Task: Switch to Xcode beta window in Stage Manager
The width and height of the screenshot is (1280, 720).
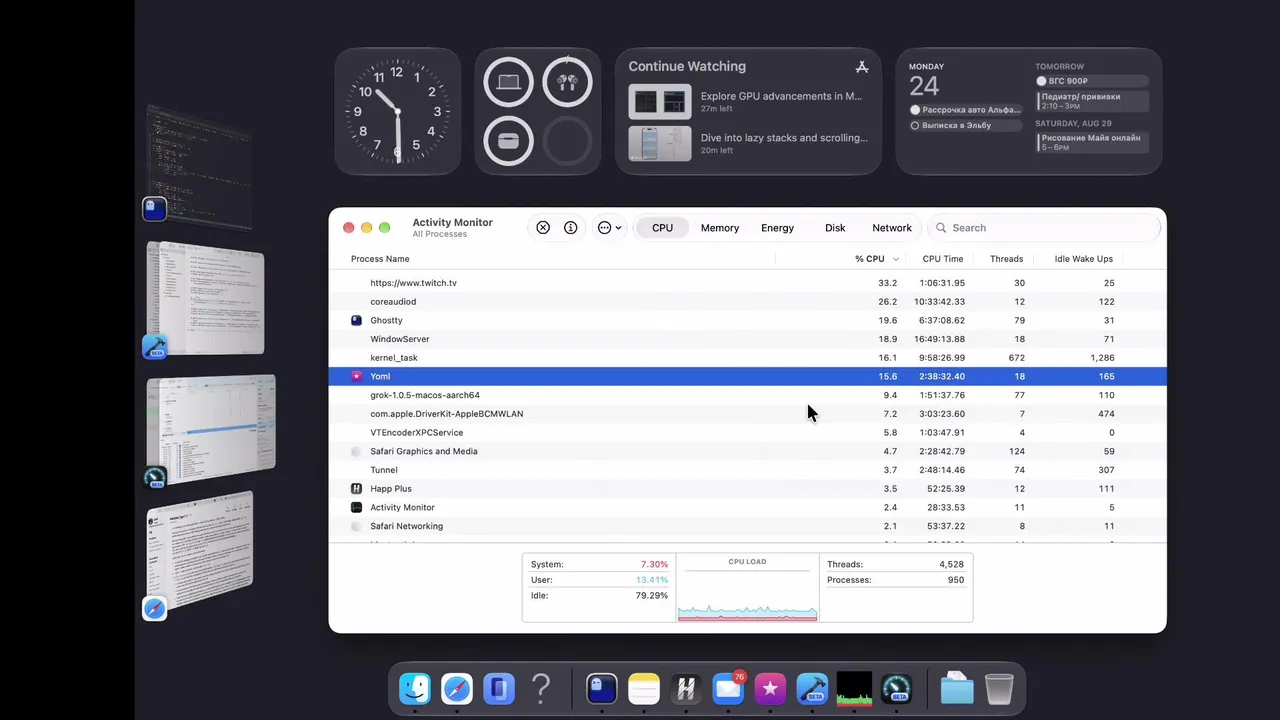Action: 204,300
